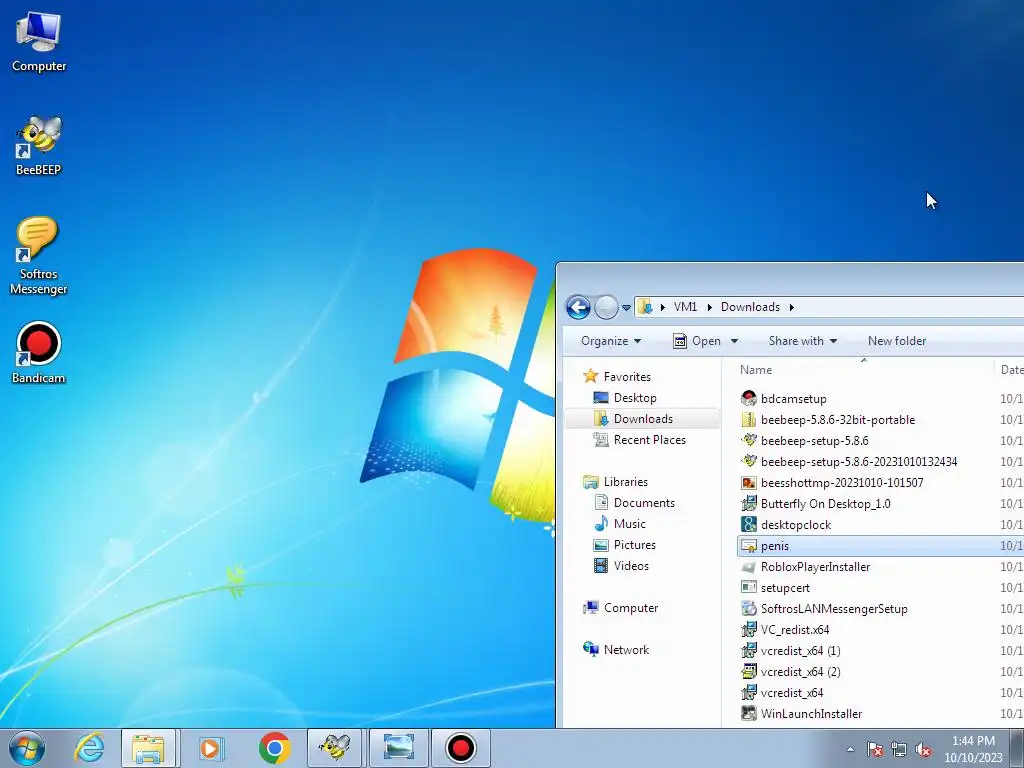
Task: Open Action Center flag tray icon
Action: 874,749
